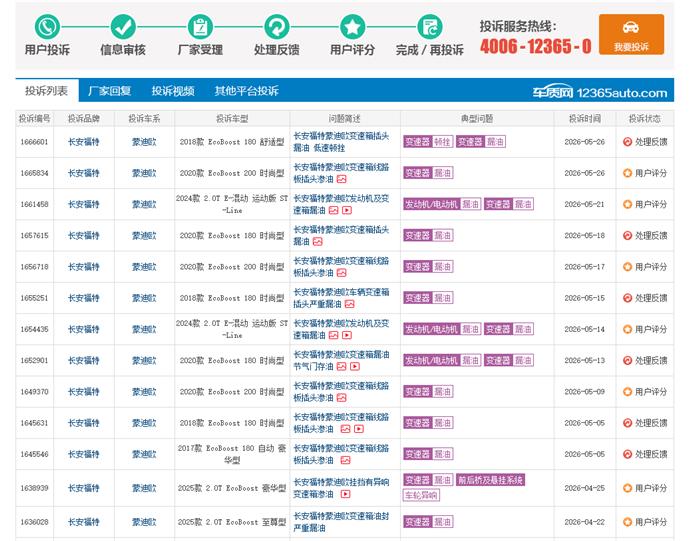Click 车轮异响 tag in row 1638939
The height and width of the screenshot is (541, 700).
point(421,495)
